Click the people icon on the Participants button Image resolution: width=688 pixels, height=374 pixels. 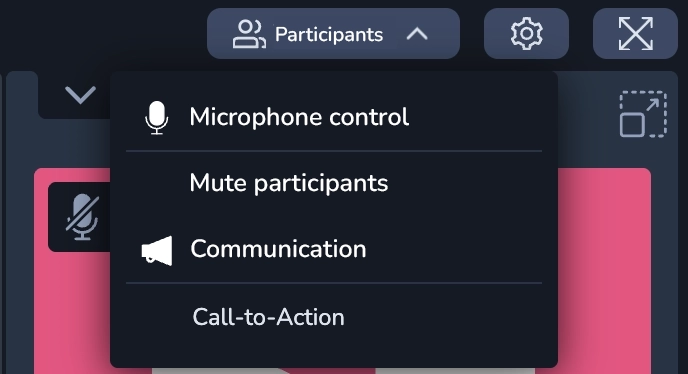coord(249,34)
